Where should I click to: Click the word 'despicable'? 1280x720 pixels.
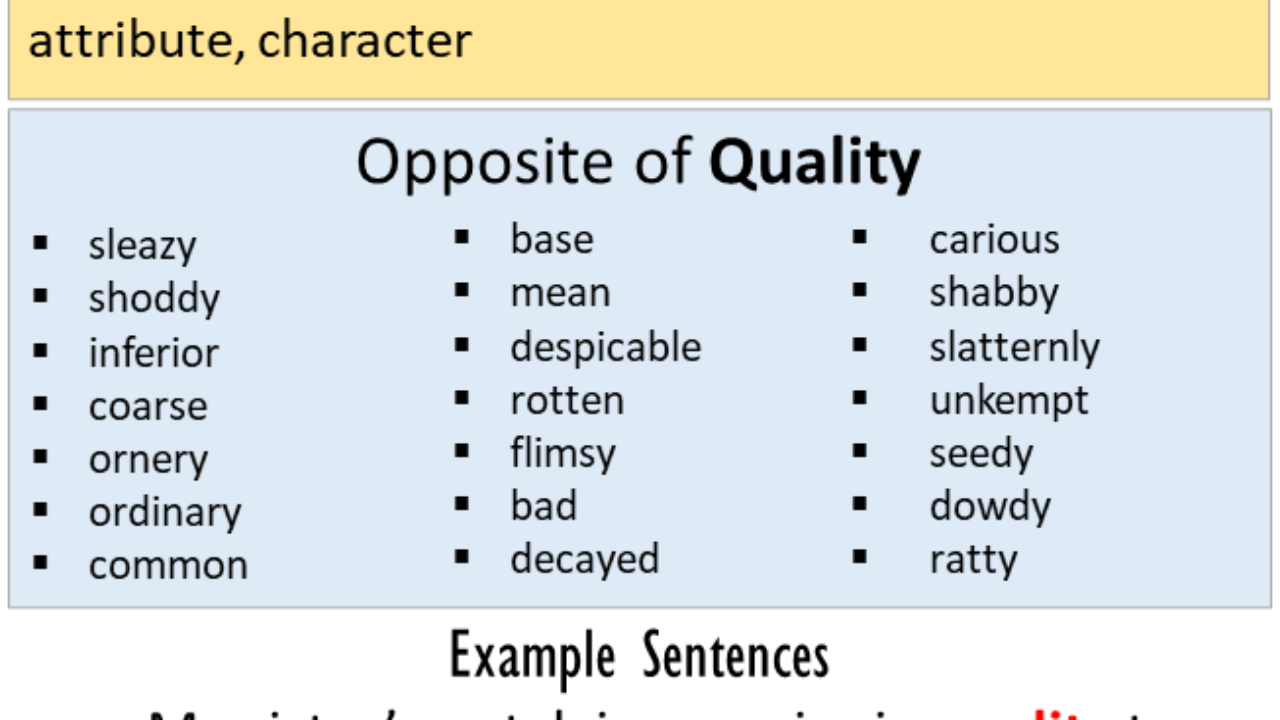[x=606, y=347]
